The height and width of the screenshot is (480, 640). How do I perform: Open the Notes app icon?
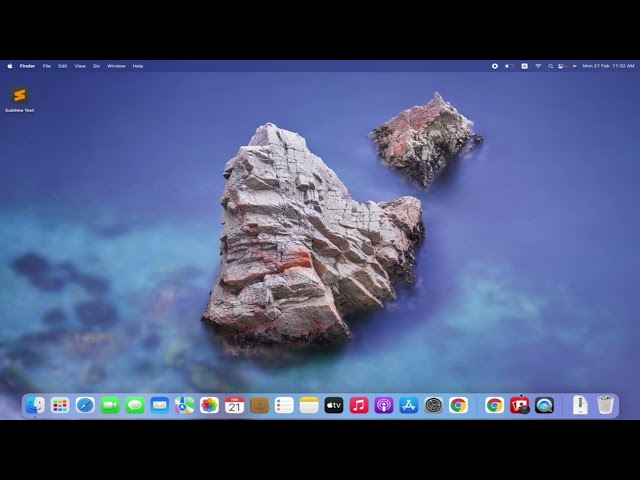pyautogui.click(x=309, y=405)
